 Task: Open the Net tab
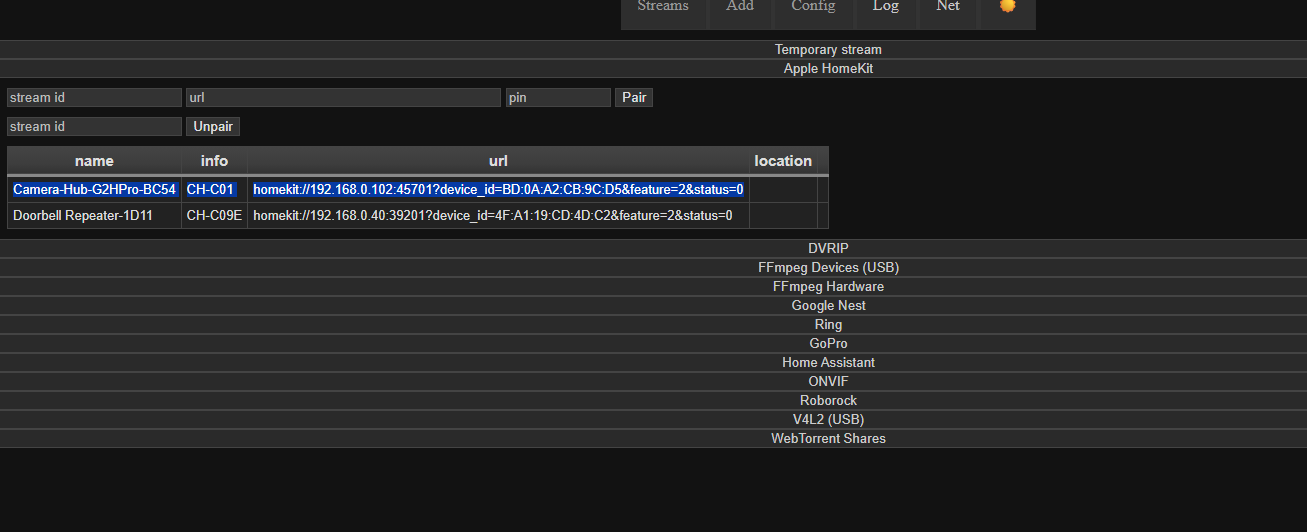pyautogui.click(x=948, y=7)
